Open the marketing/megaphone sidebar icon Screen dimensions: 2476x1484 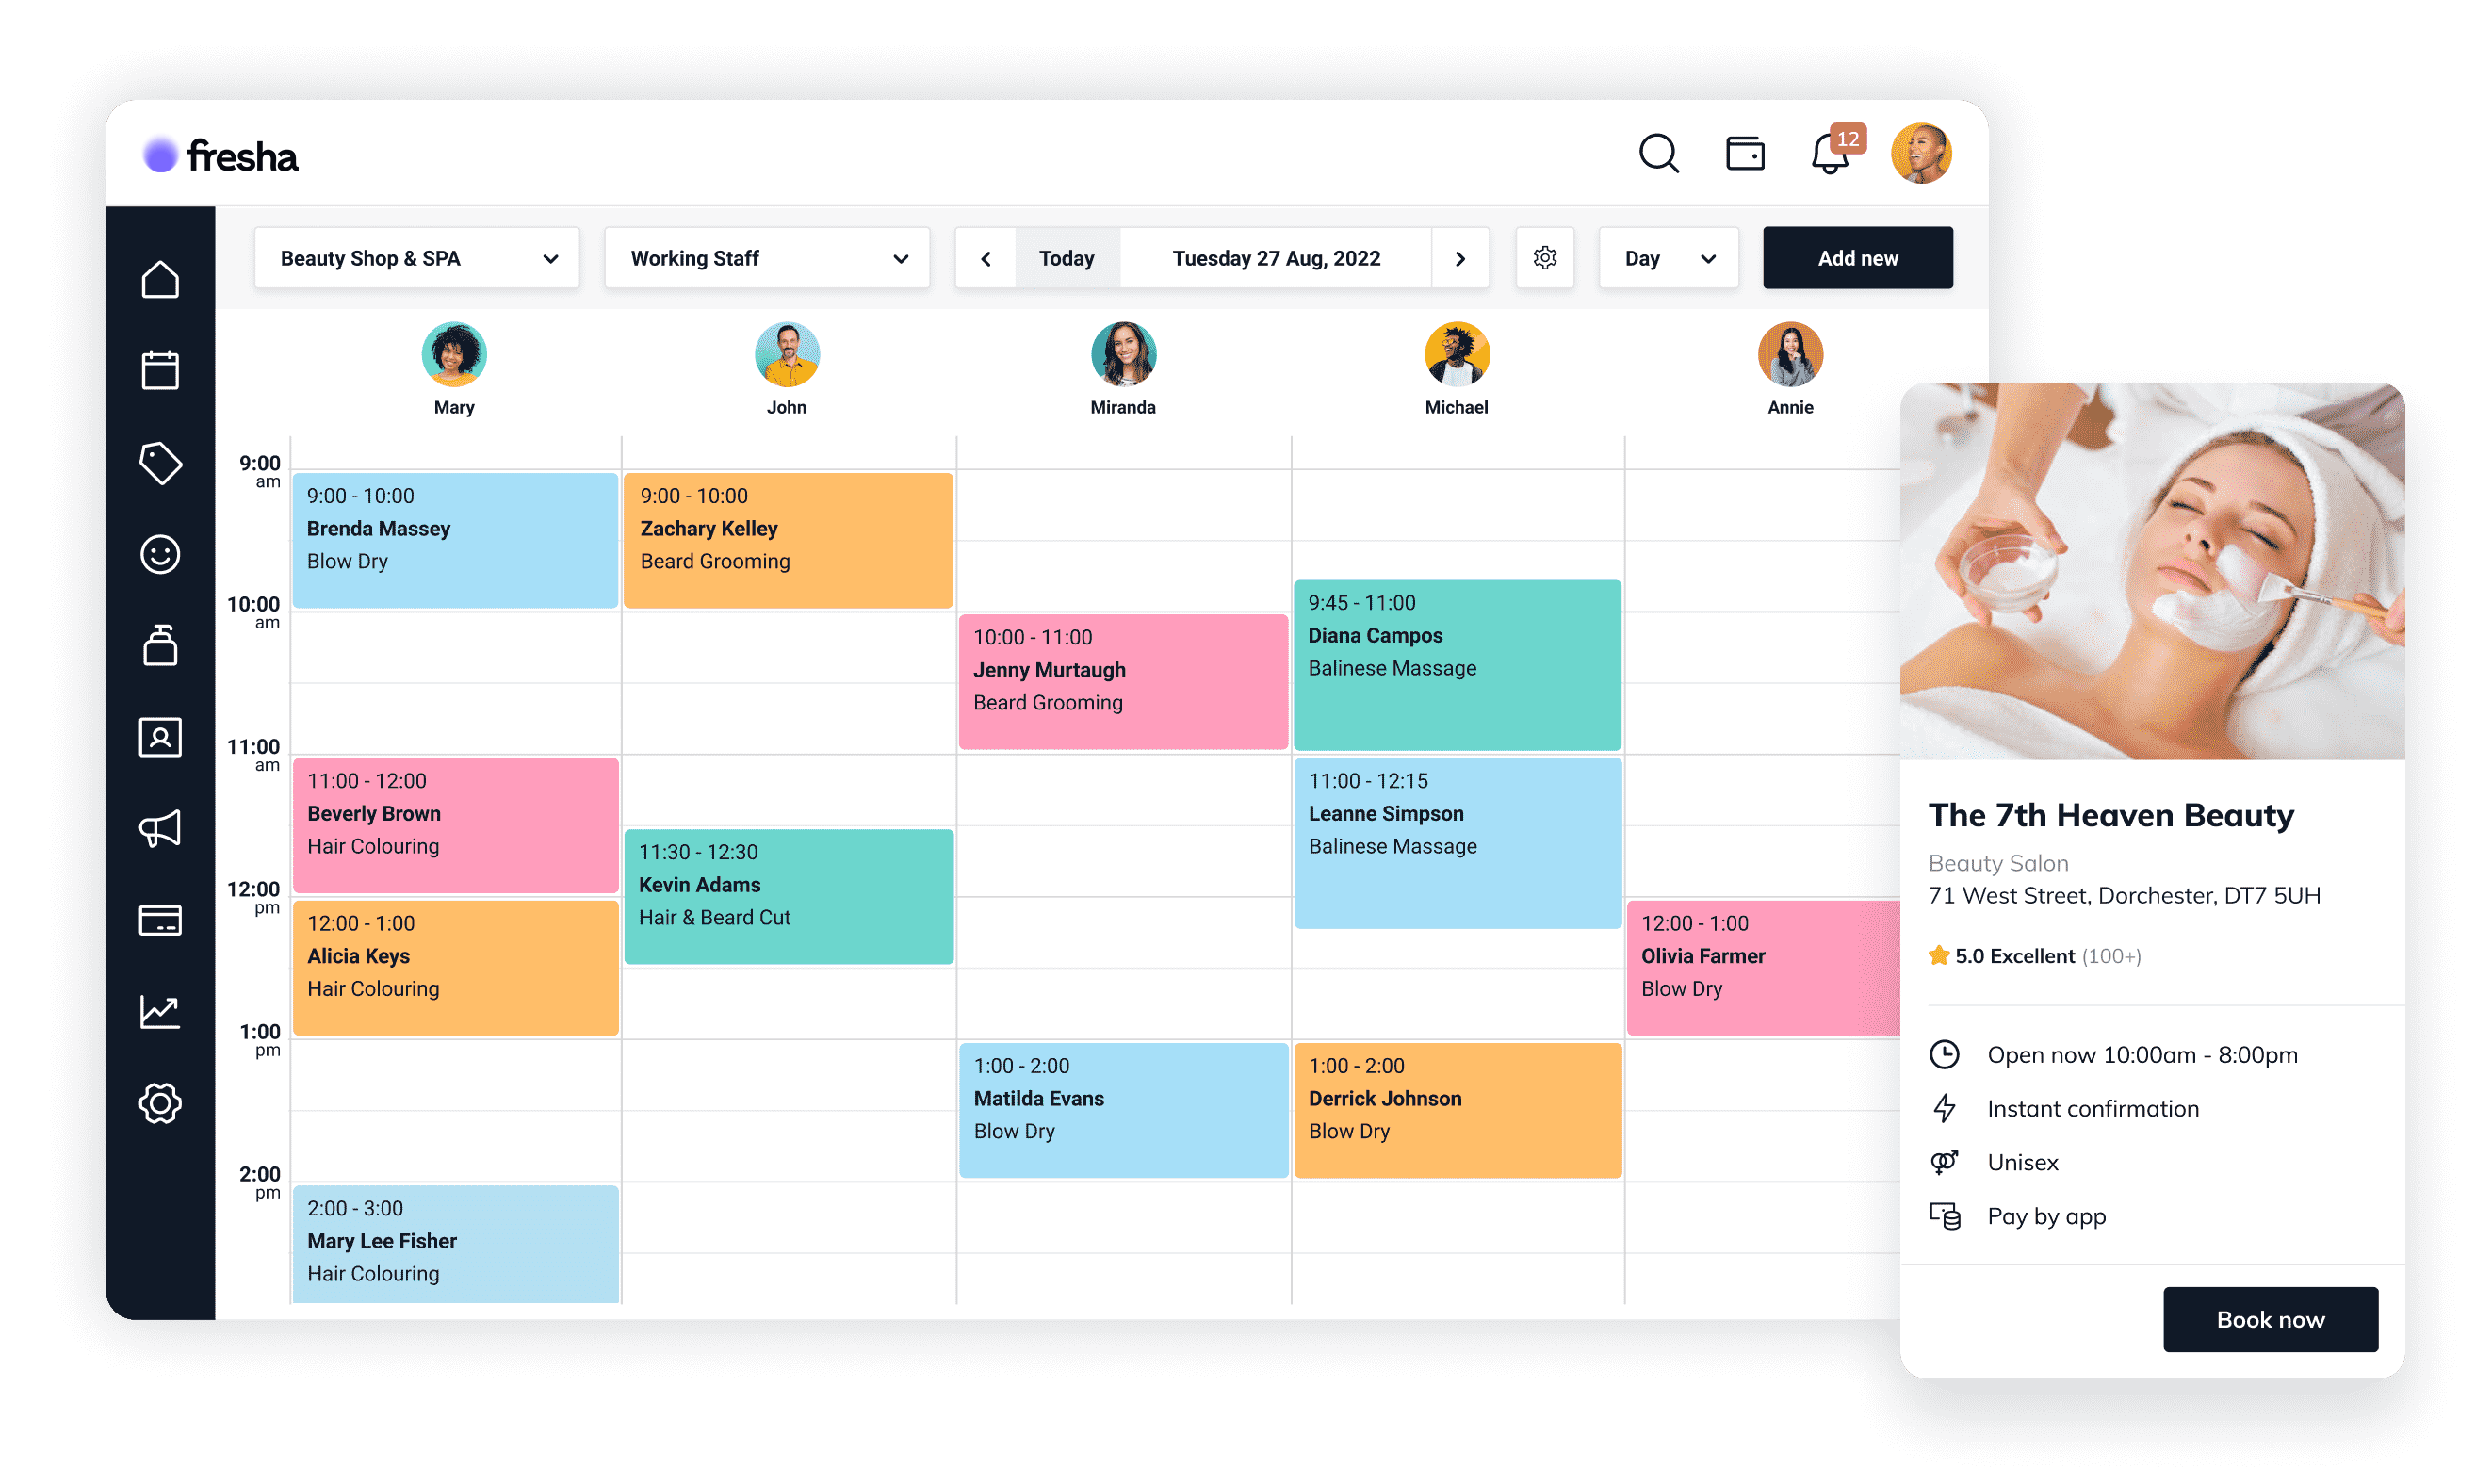[x=159, y=828]
